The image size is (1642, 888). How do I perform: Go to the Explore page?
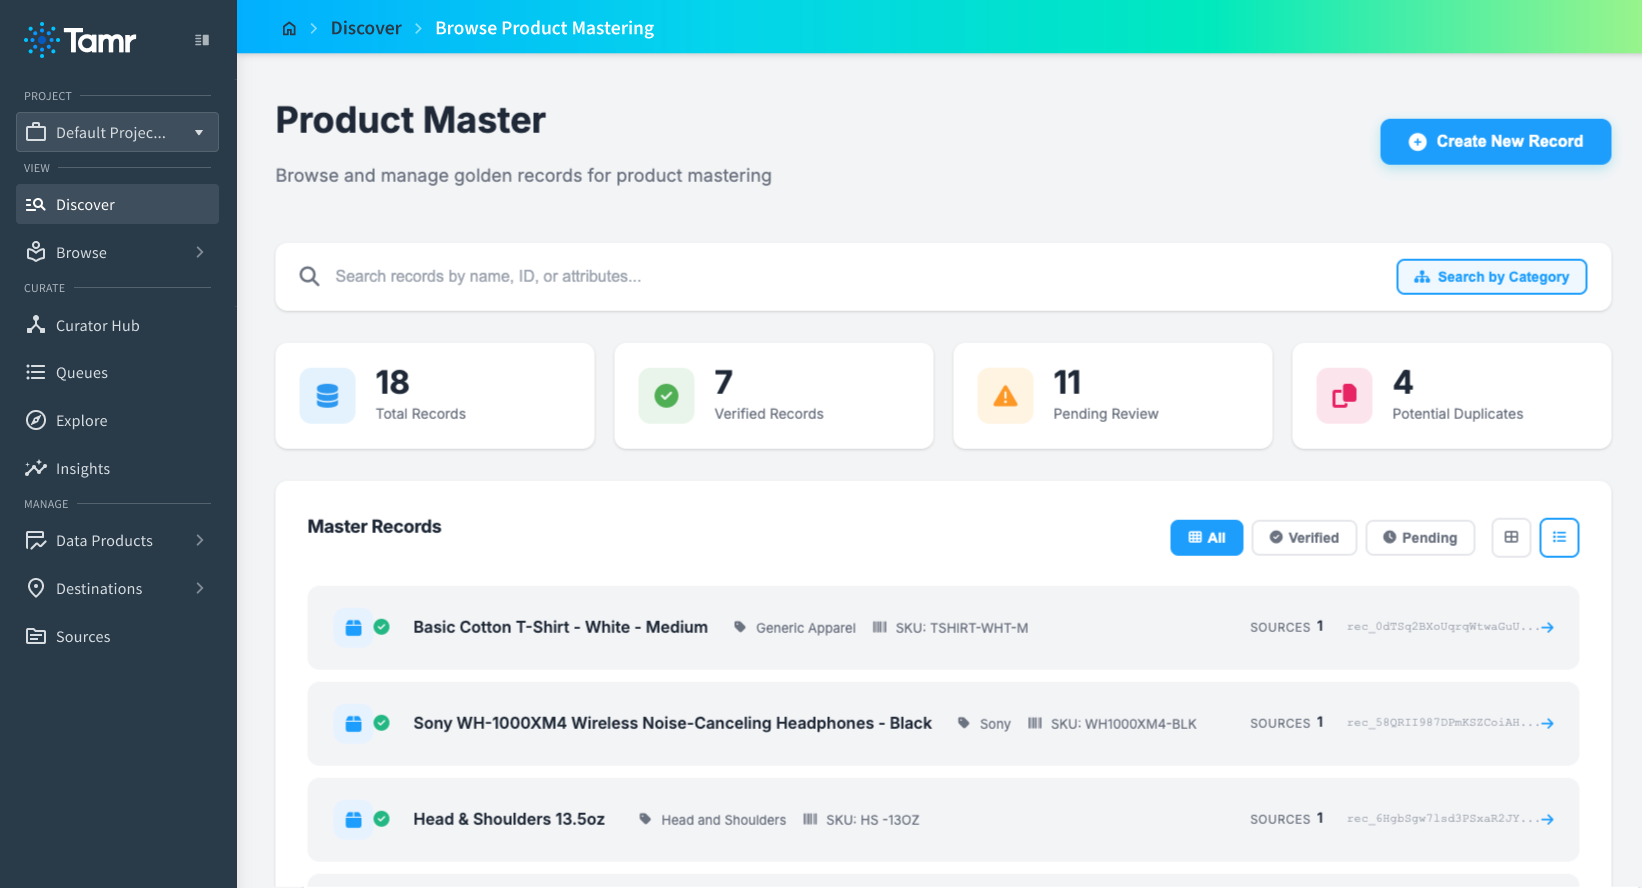117,420
